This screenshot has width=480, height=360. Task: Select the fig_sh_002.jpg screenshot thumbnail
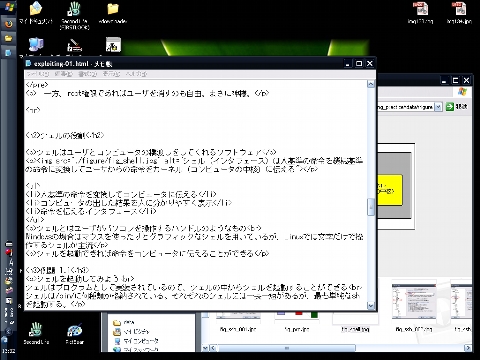414,301
